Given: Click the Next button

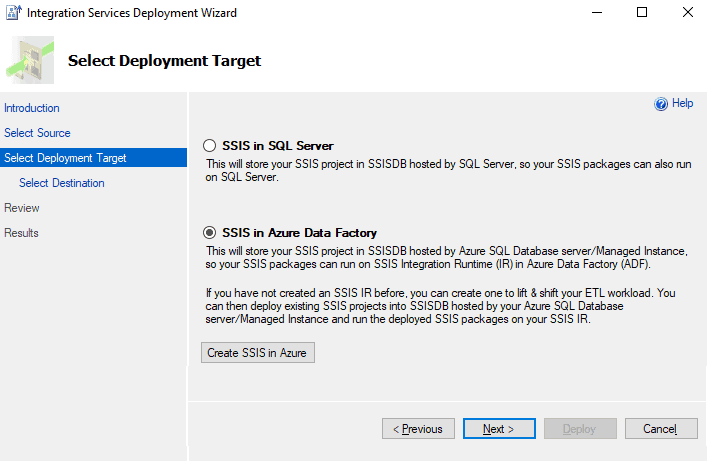Looking at the screenshot, I should (499, 429).
